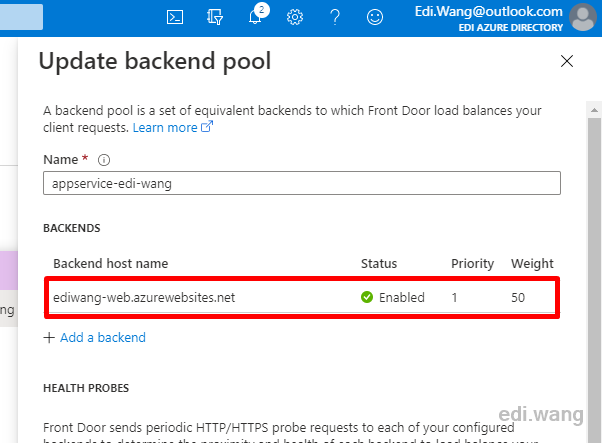The image size is (602, 443).
Task: Open the directory and subscription filter icon
Action: 215,17
